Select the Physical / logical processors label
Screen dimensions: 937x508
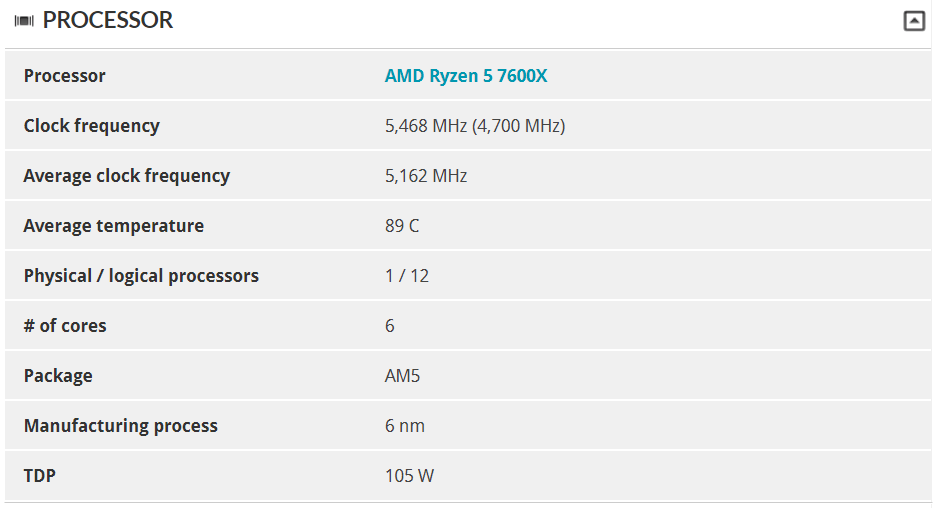coord(141,276)
